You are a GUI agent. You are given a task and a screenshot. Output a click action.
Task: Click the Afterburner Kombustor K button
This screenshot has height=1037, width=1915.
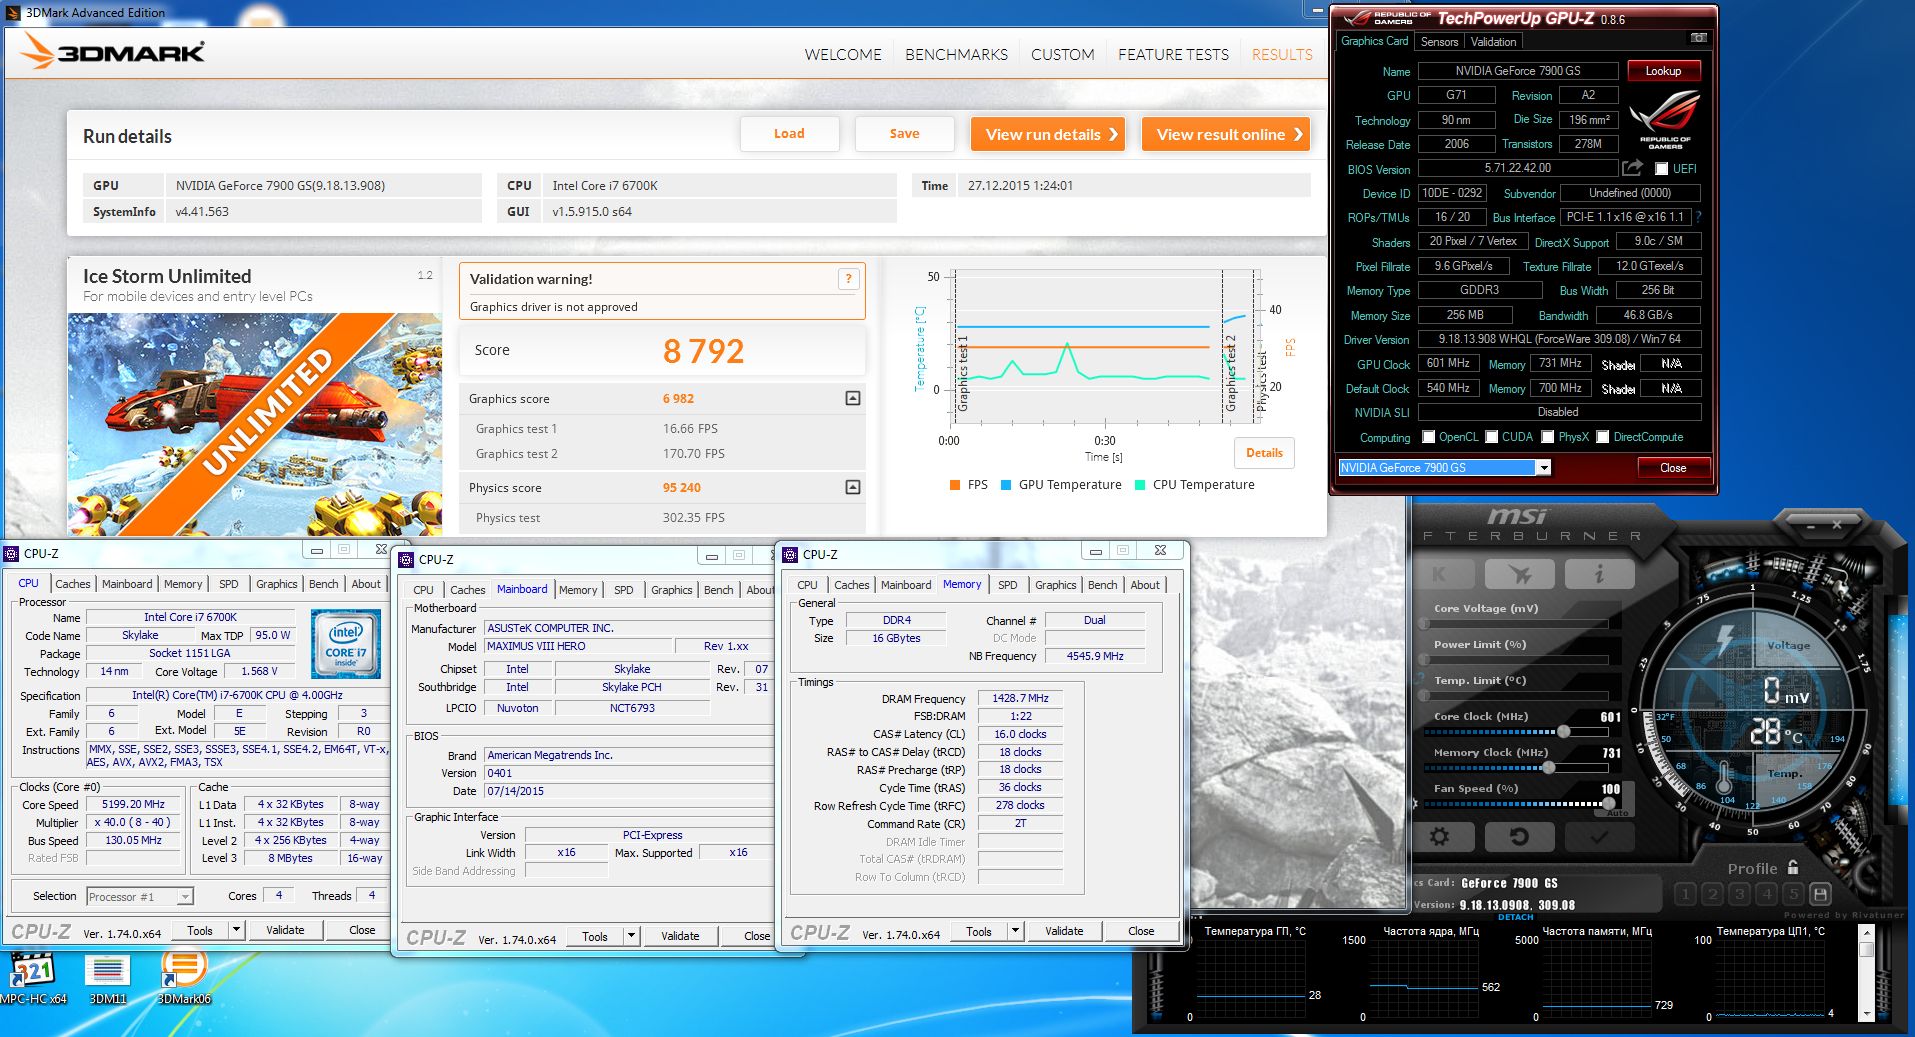tap(1442, 574)
